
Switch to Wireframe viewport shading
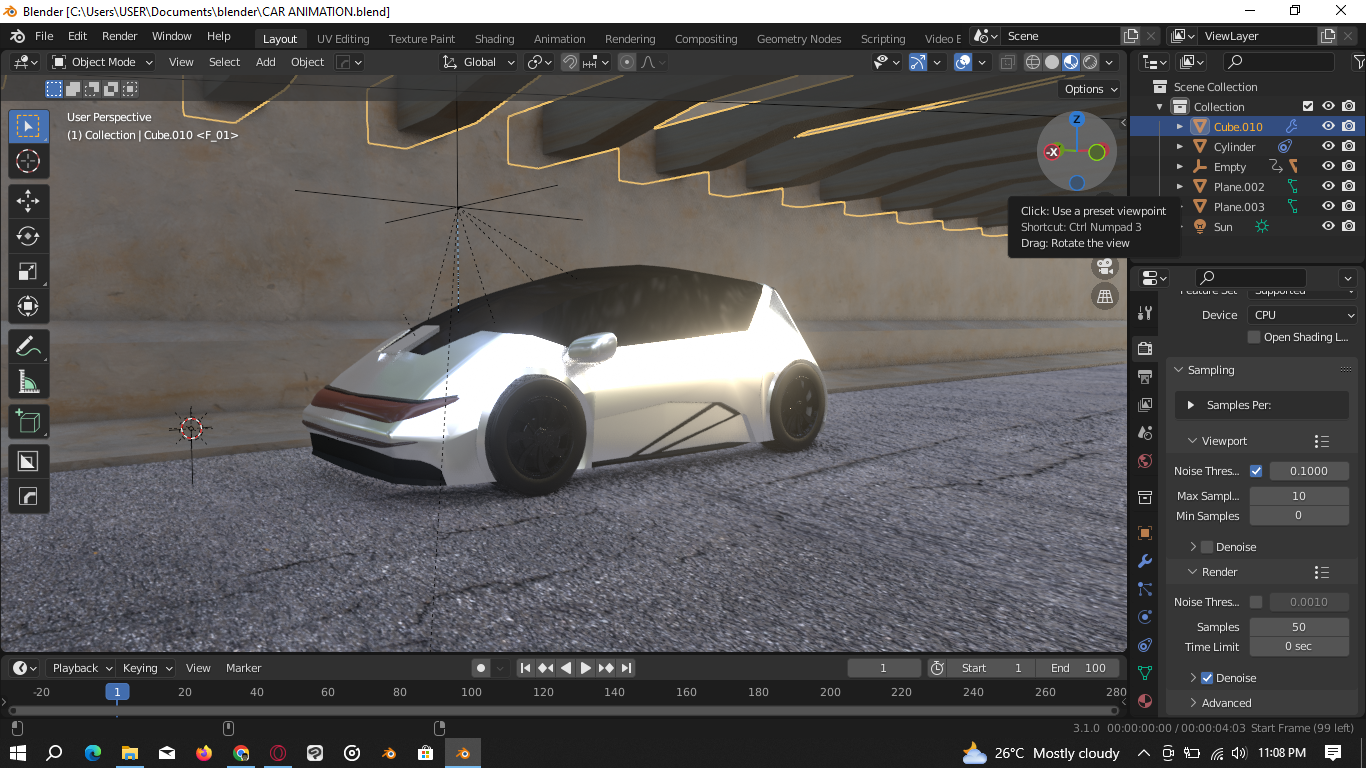[1033, 62]
